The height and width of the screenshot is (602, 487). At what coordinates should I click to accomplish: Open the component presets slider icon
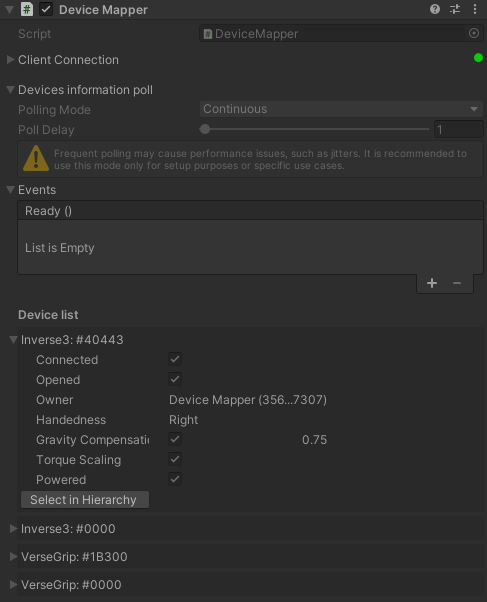(455, 9)
